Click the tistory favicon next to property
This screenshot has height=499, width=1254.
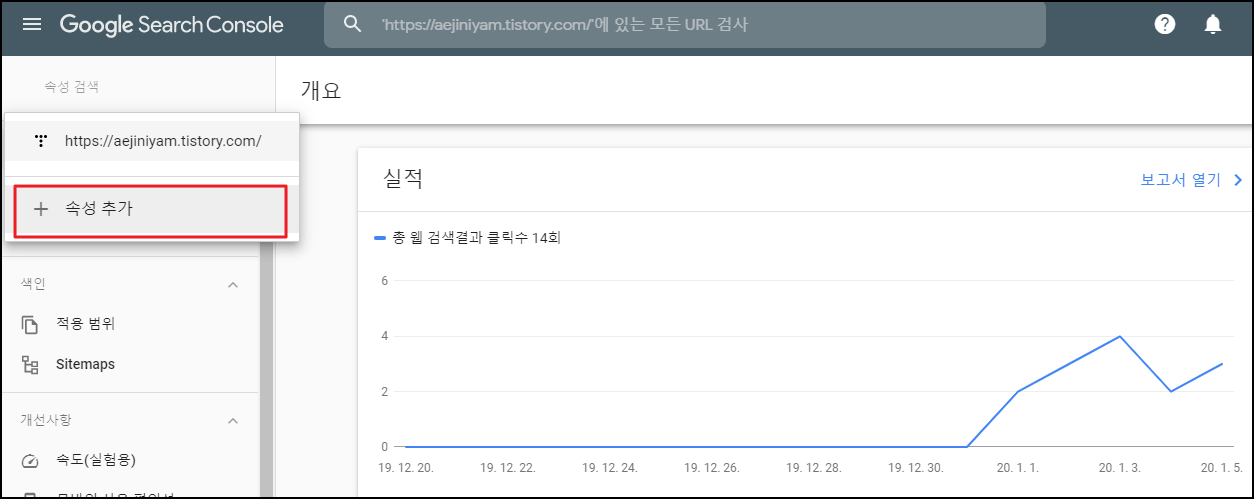tap(41, 141)
